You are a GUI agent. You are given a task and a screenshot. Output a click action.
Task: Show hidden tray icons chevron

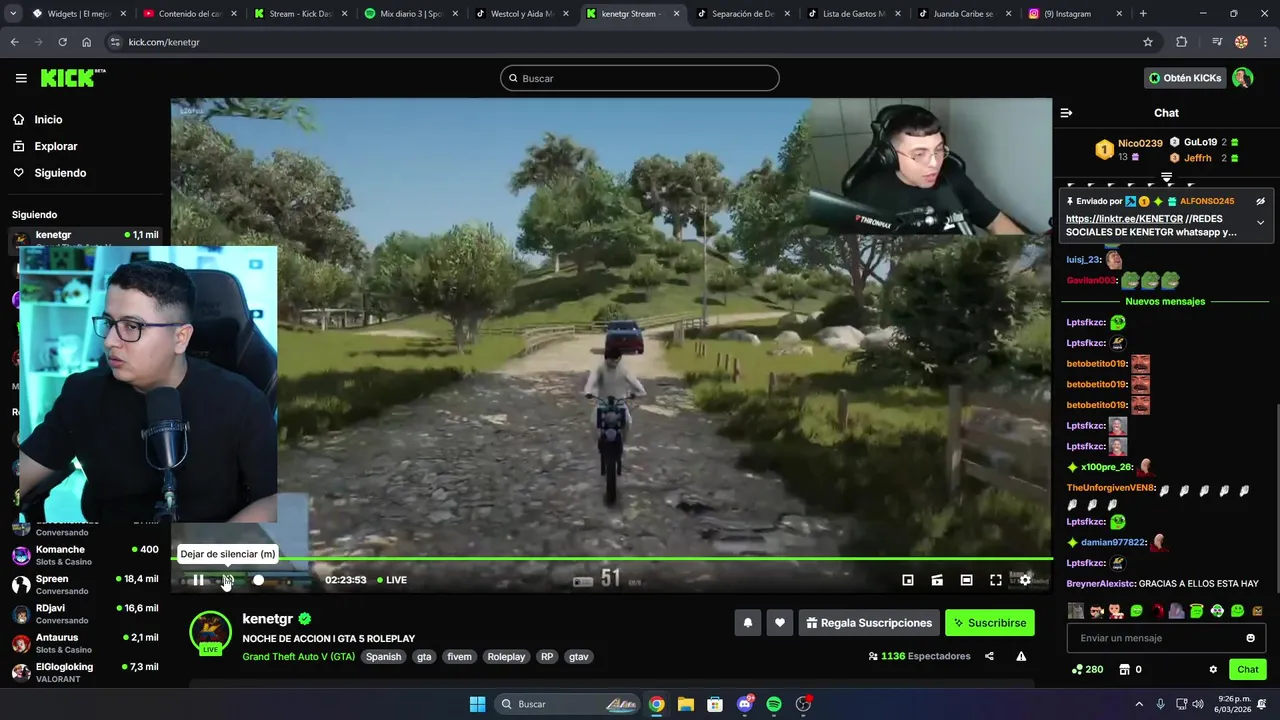click(x=1139, y=704)
